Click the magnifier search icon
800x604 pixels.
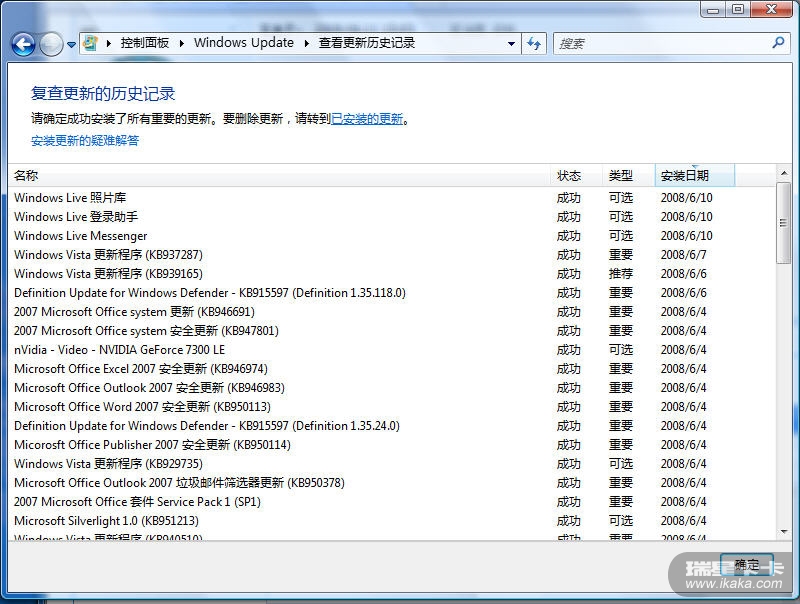779,43
